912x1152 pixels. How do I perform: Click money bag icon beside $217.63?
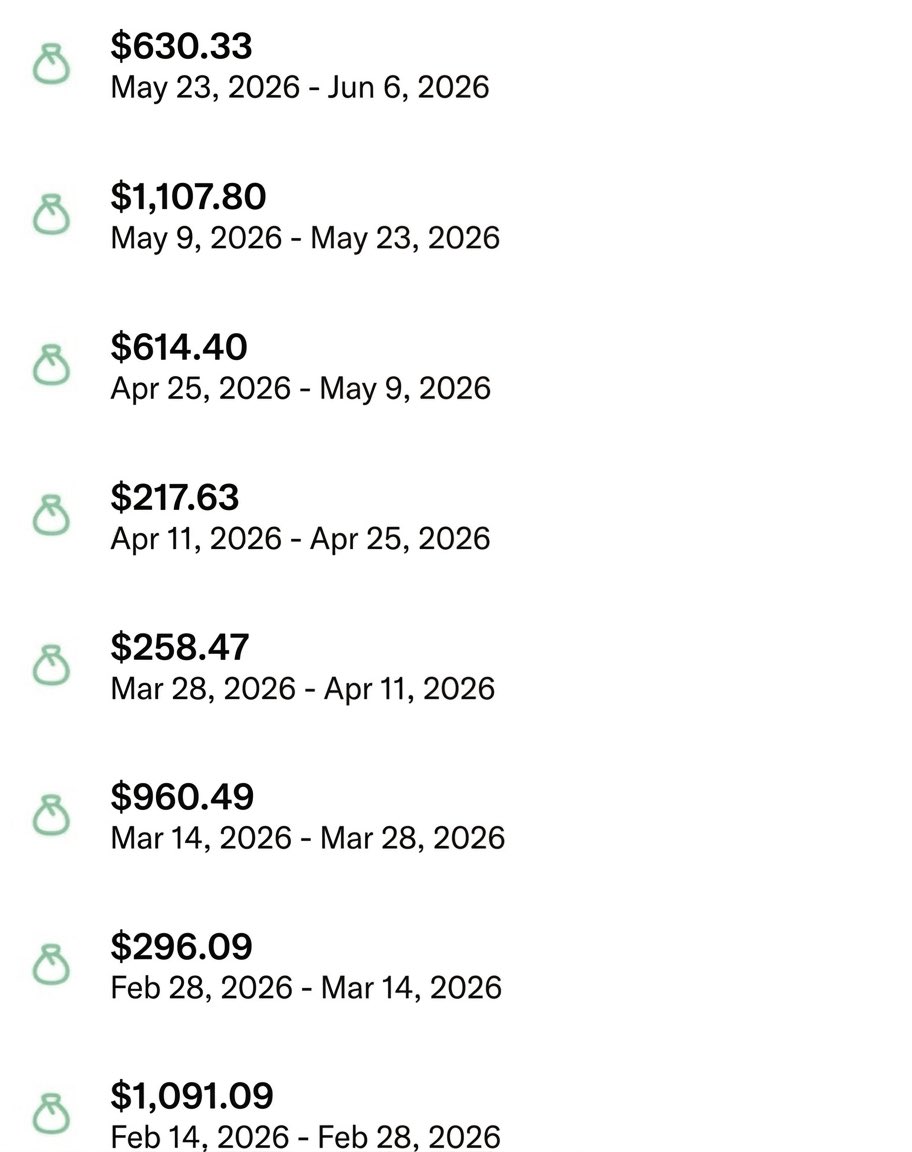[x=51, y=516]
